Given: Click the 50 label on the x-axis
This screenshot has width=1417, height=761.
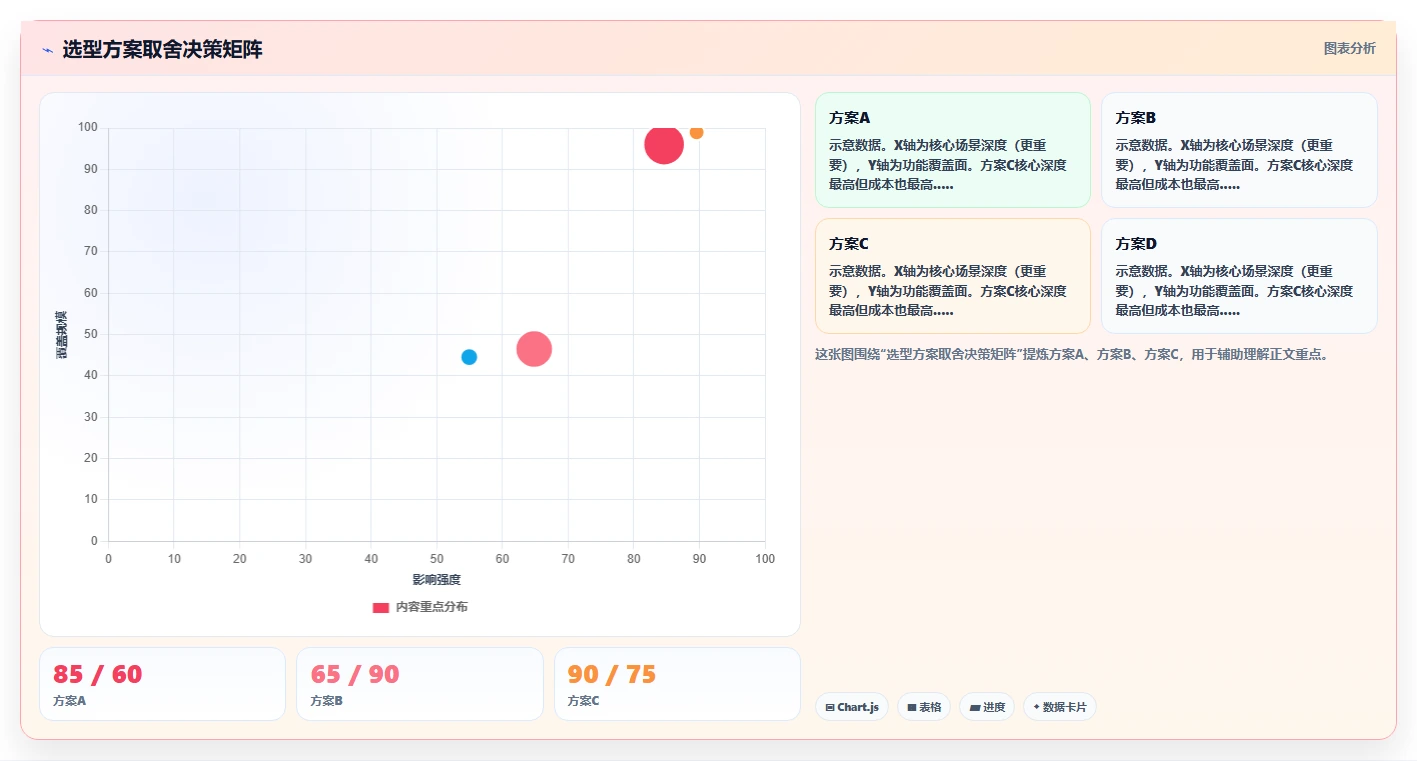Looking at the screenshot, I should click(437, 559).
